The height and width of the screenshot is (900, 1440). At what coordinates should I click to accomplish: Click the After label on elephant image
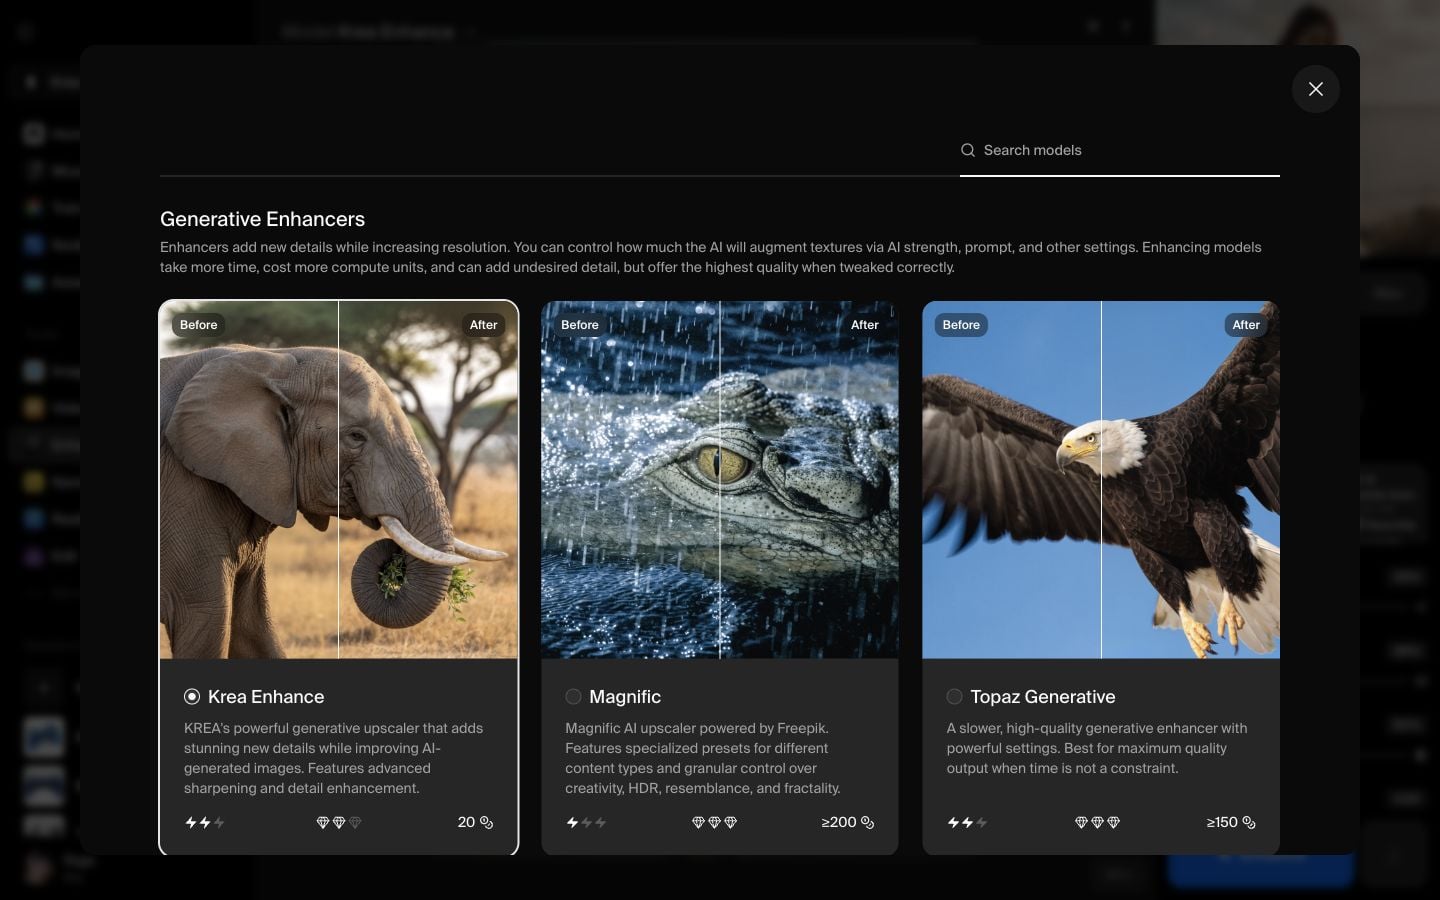pyautogui.click(x=484, y=325)
